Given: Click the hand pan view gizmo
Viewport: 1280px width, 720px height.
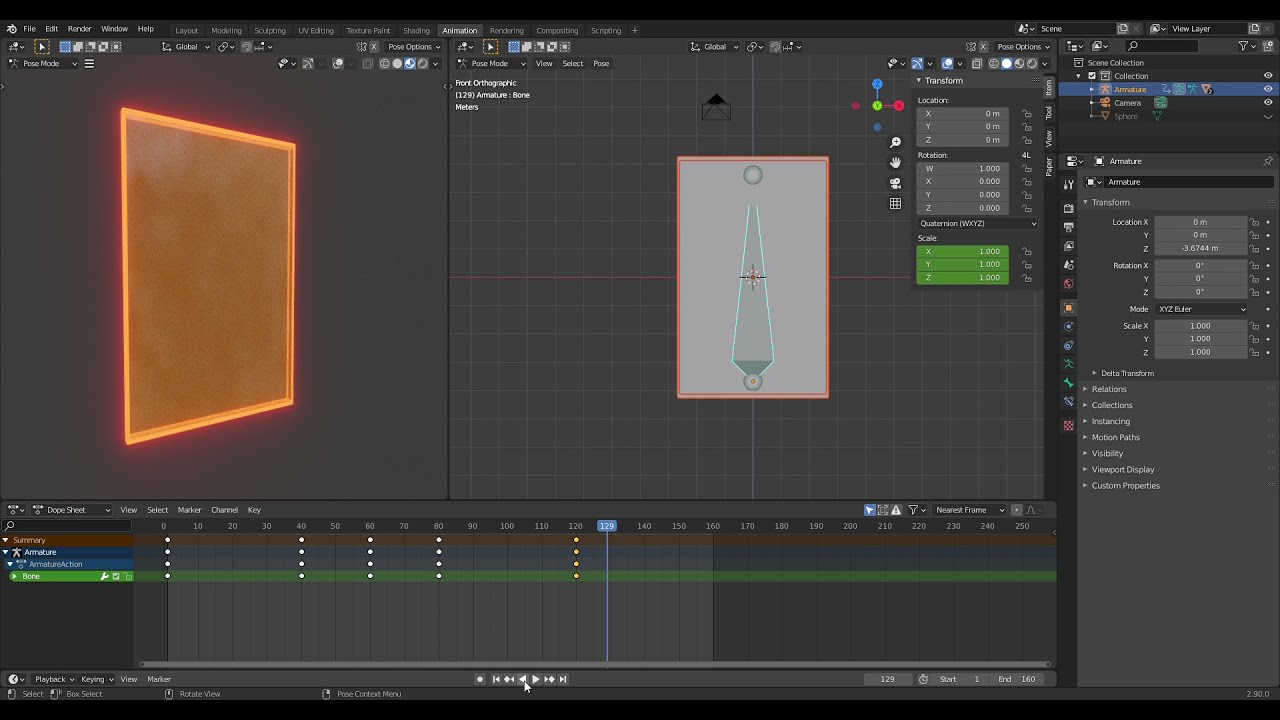Looking at the screenshot, I should [895, 162].
